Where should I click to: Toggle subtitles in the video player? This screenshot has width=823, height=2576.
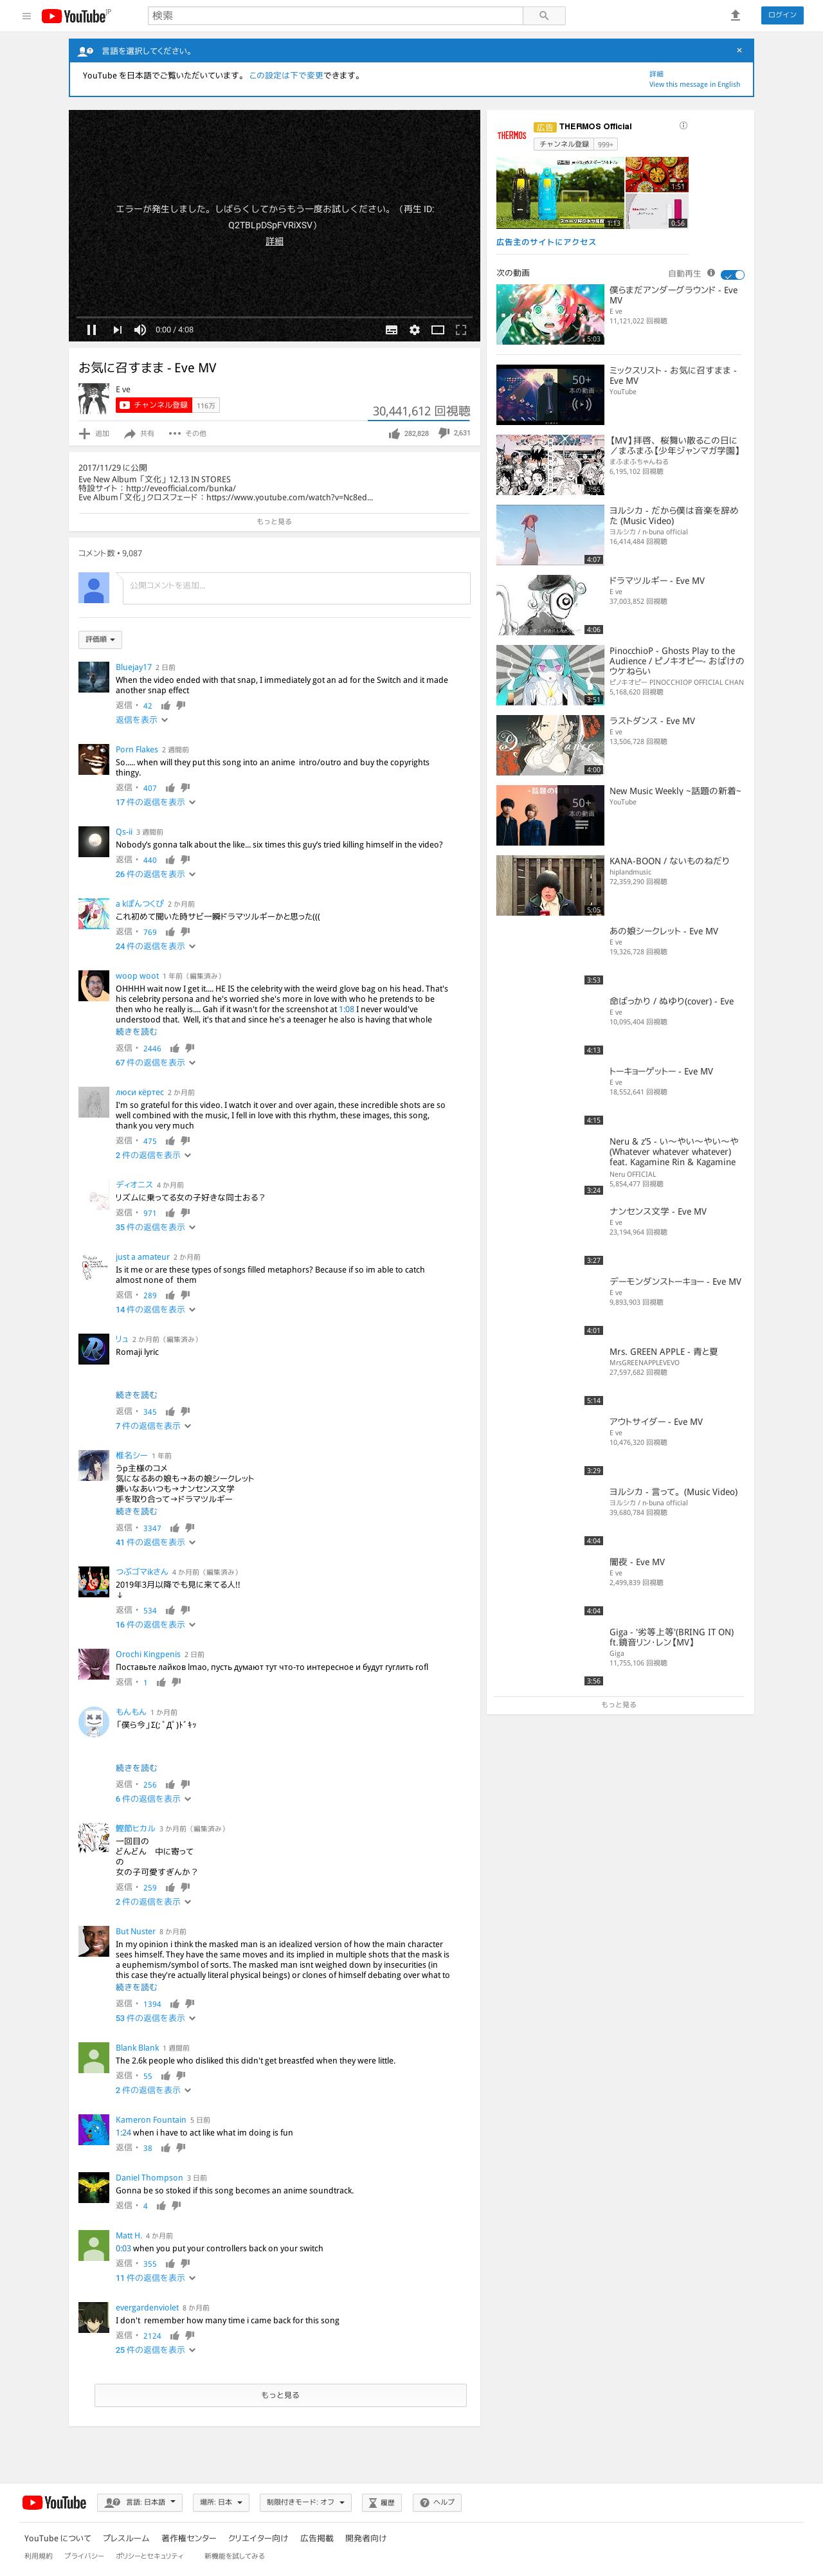click(x=392, y=330)
